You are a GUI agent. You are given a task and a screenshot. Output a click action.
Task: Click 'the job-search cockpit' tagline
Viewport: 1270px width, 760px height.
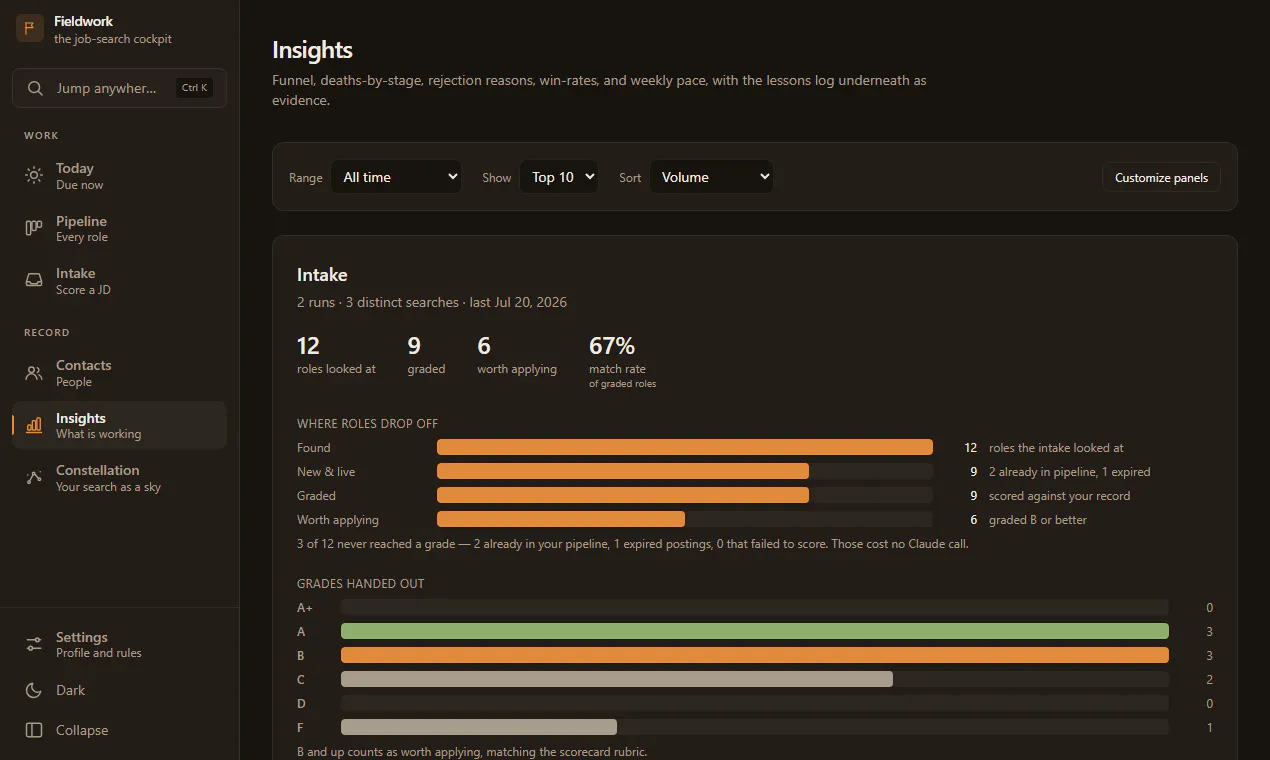click(113, 39)
